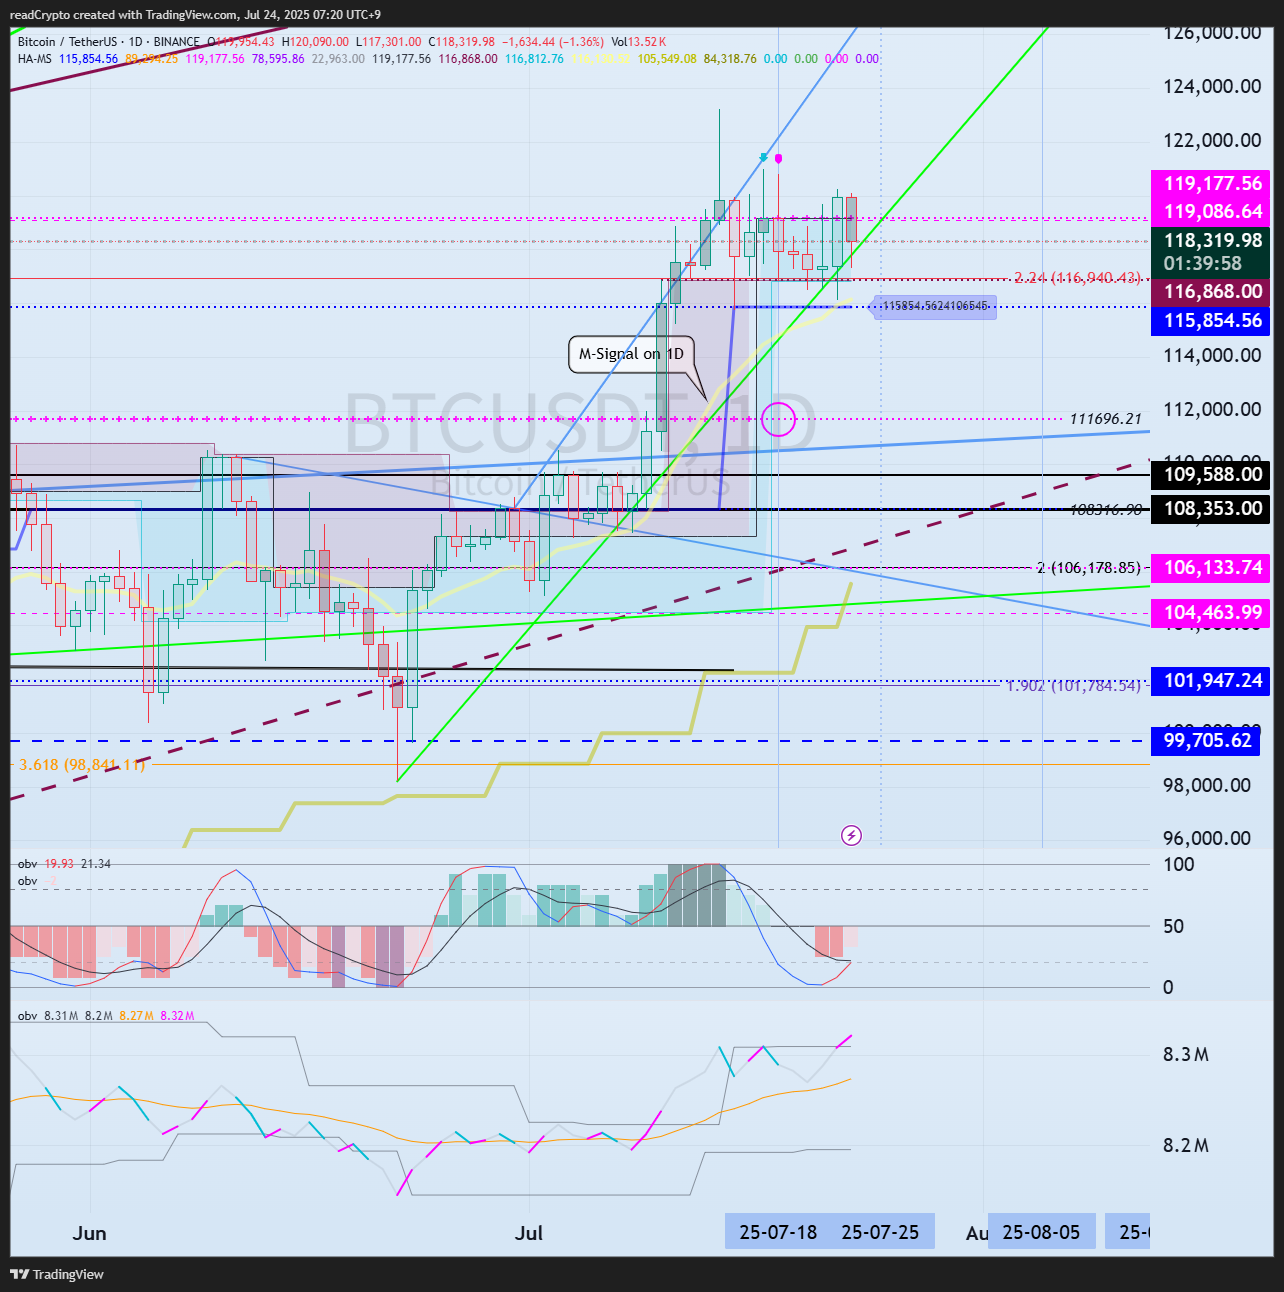Select the 119,177.56 magenta price tag

(x=1212, y=183)
